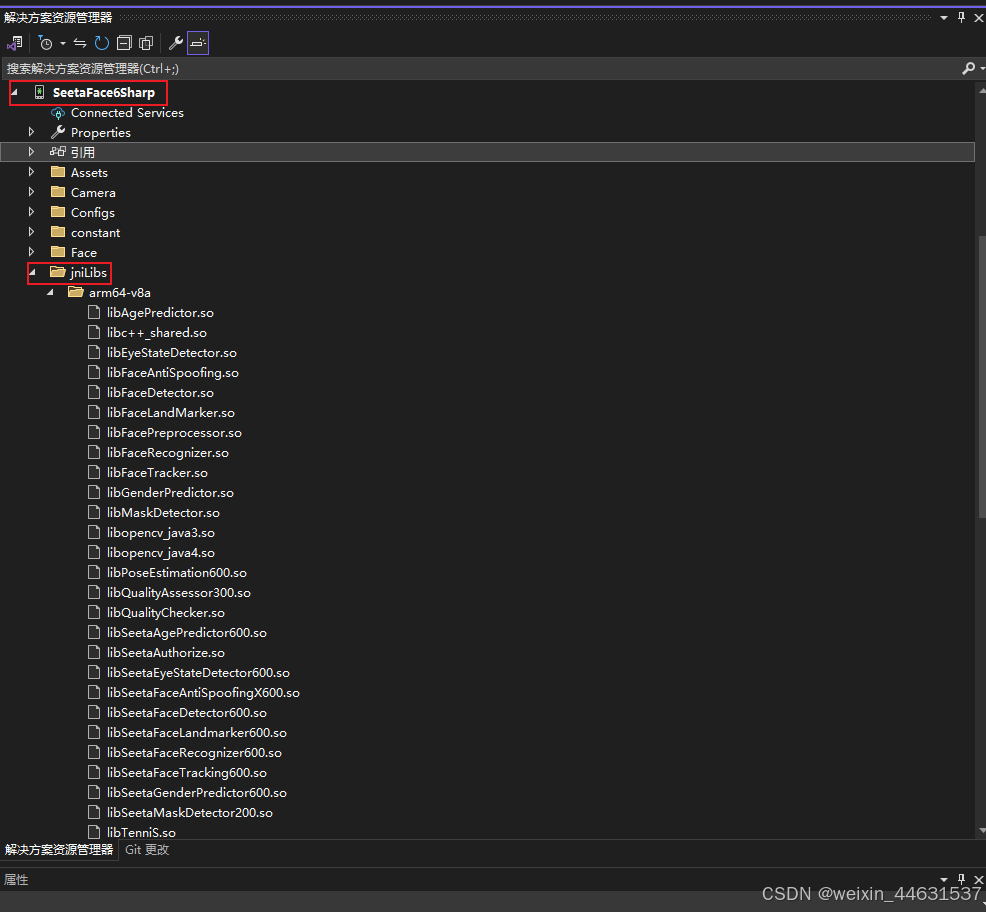Collapse all nodes with toolbar icon
The image size is (986, 912).
pos(125,43)
